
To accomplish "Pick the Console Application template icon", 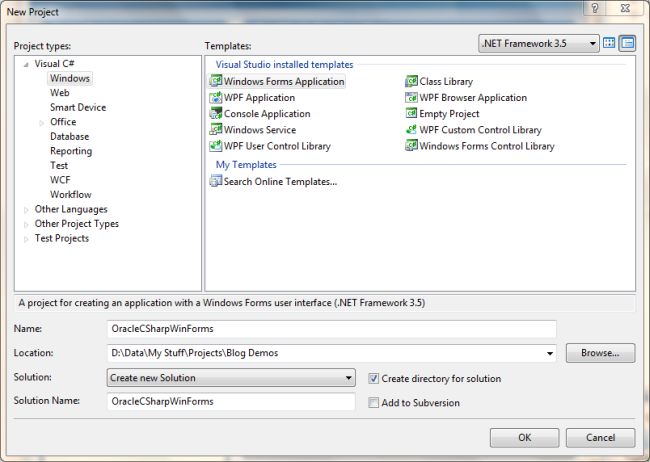I will pyautogui.click(x=216, y=113).
